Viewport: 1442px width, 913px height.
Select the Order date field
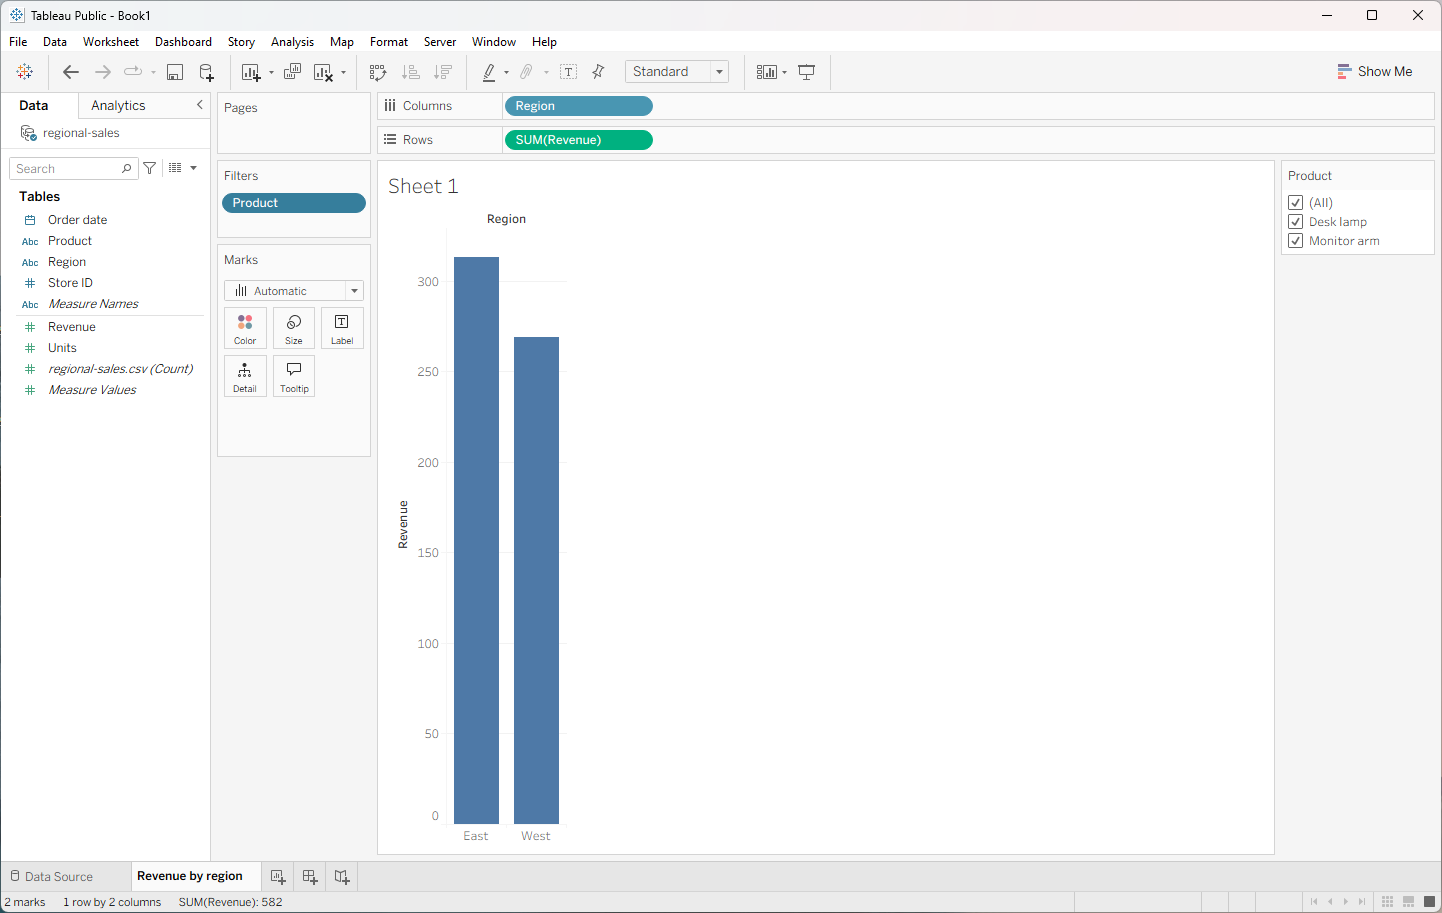[77, 220]
